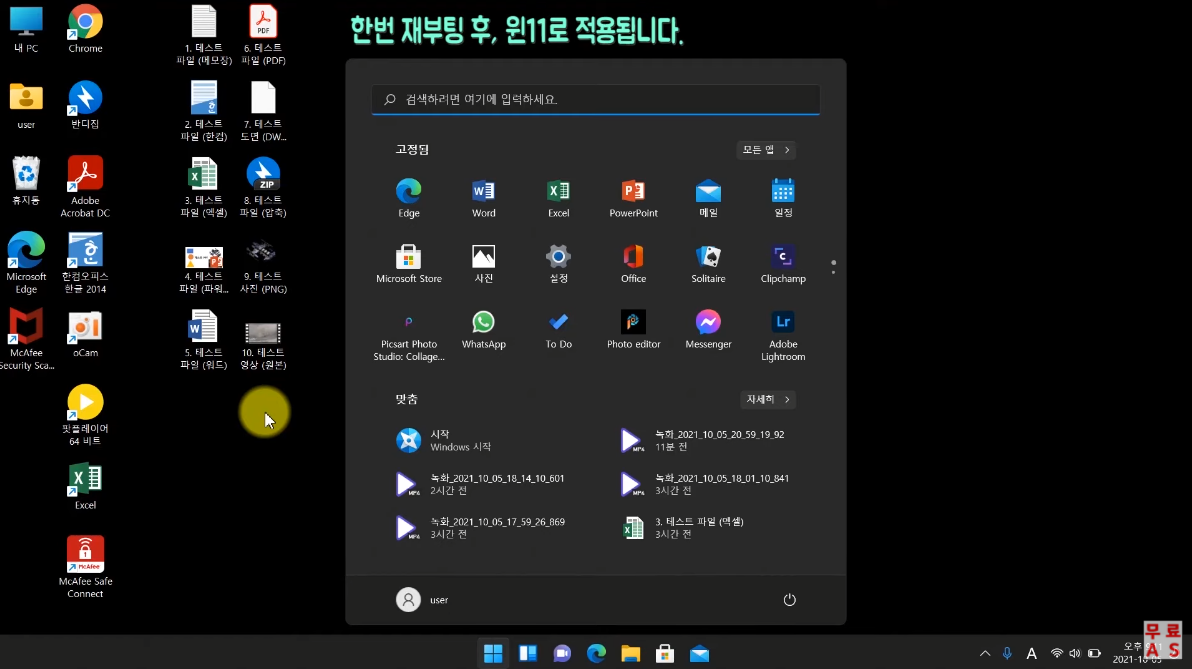Open the user account menu
Viewport: 1192px width, 669px height.
click(x=423, y=600)
